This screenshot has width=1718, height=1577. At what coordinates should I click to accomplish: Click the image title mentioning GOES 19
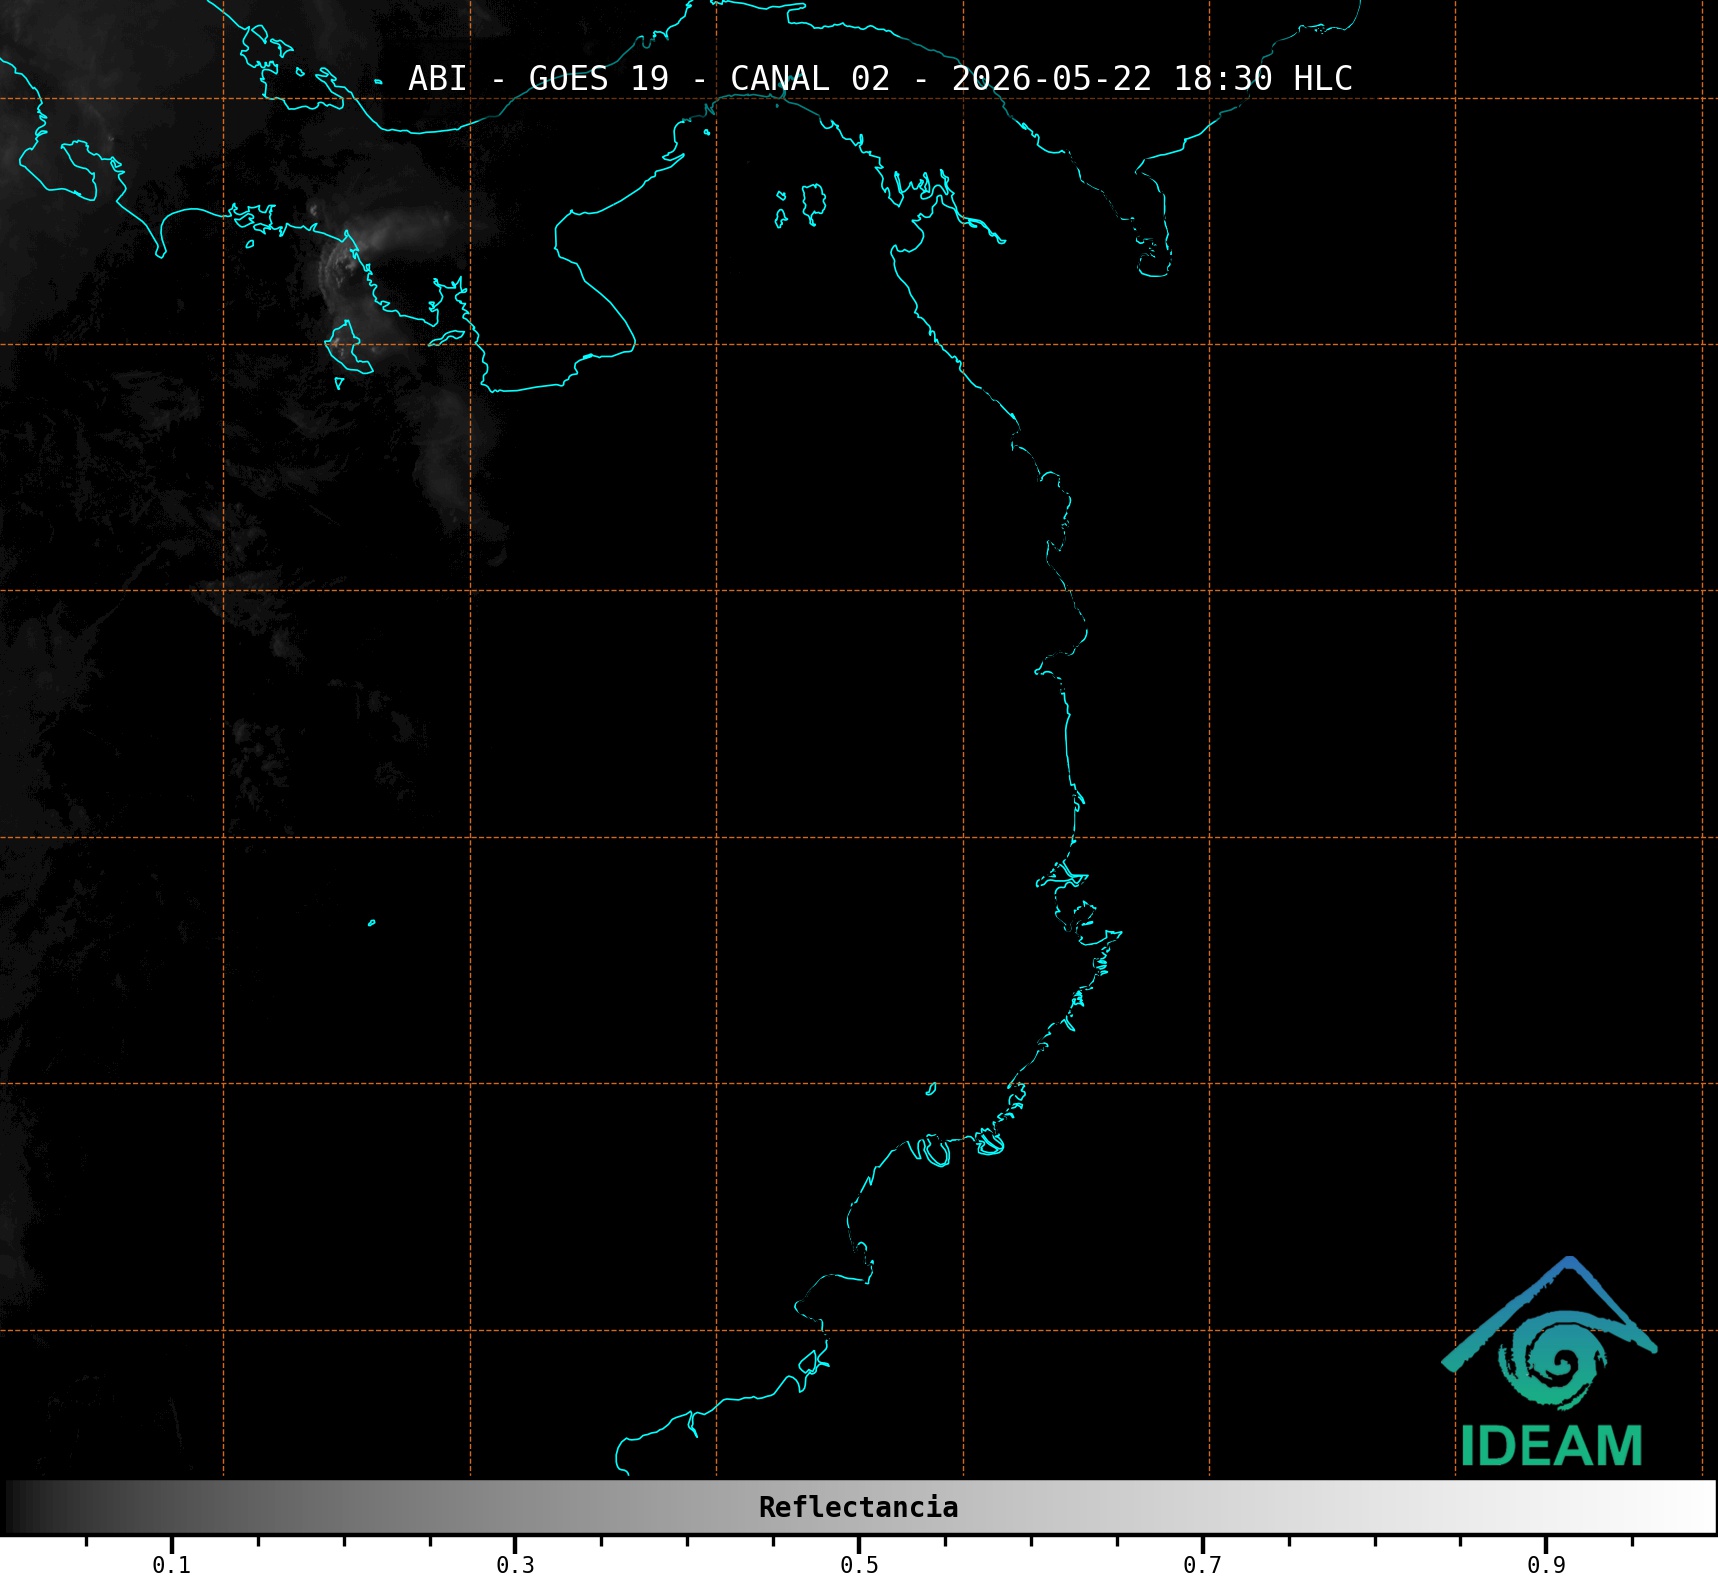click(880, 78)
